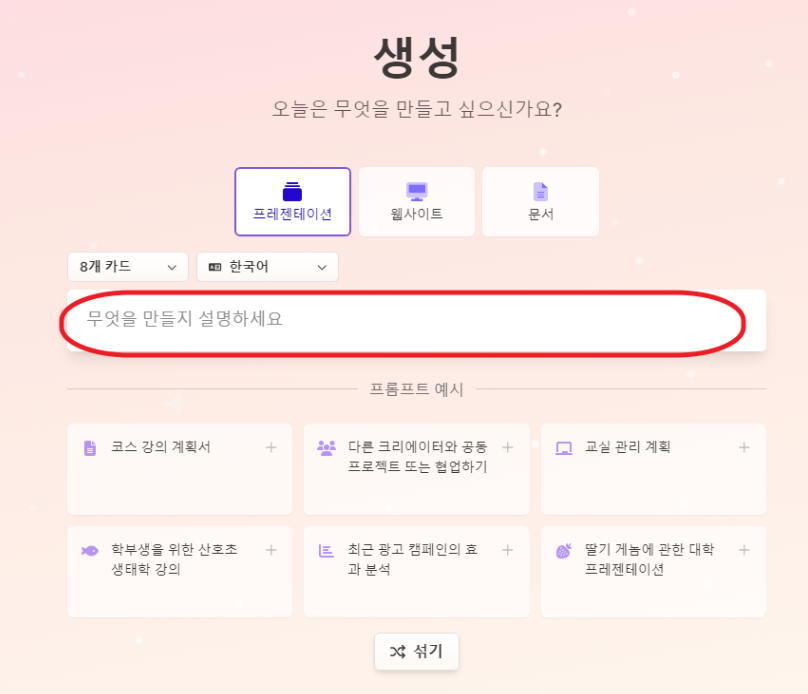Click the plus on 교실 관리 계획 card
This screenshot has width=808, height=694.
point(744,448)
